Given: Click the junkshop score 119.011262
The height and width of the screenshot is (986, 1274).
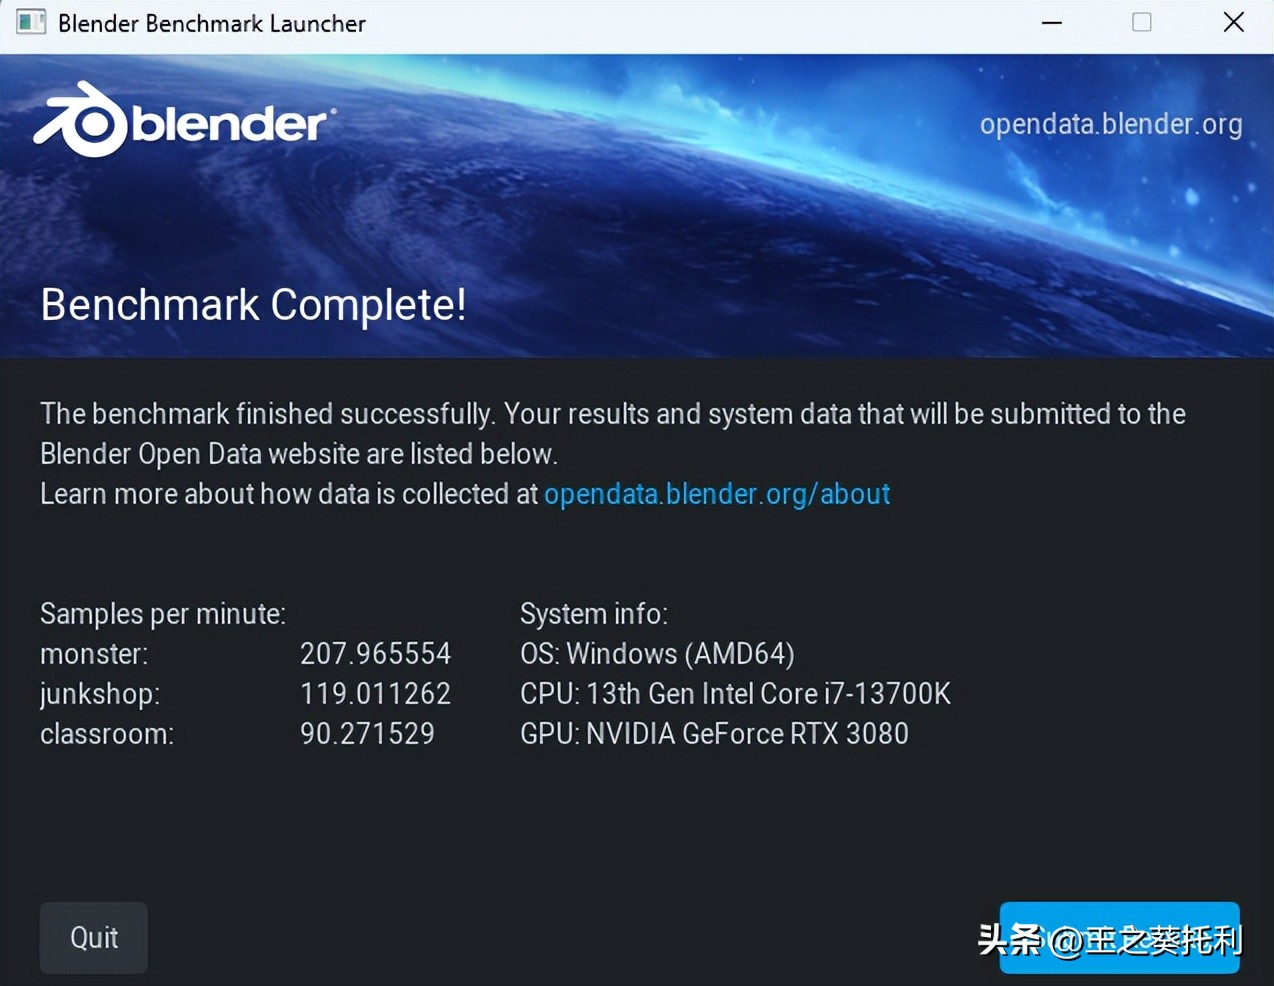Looking at the screenshot, I should (376, 694).
